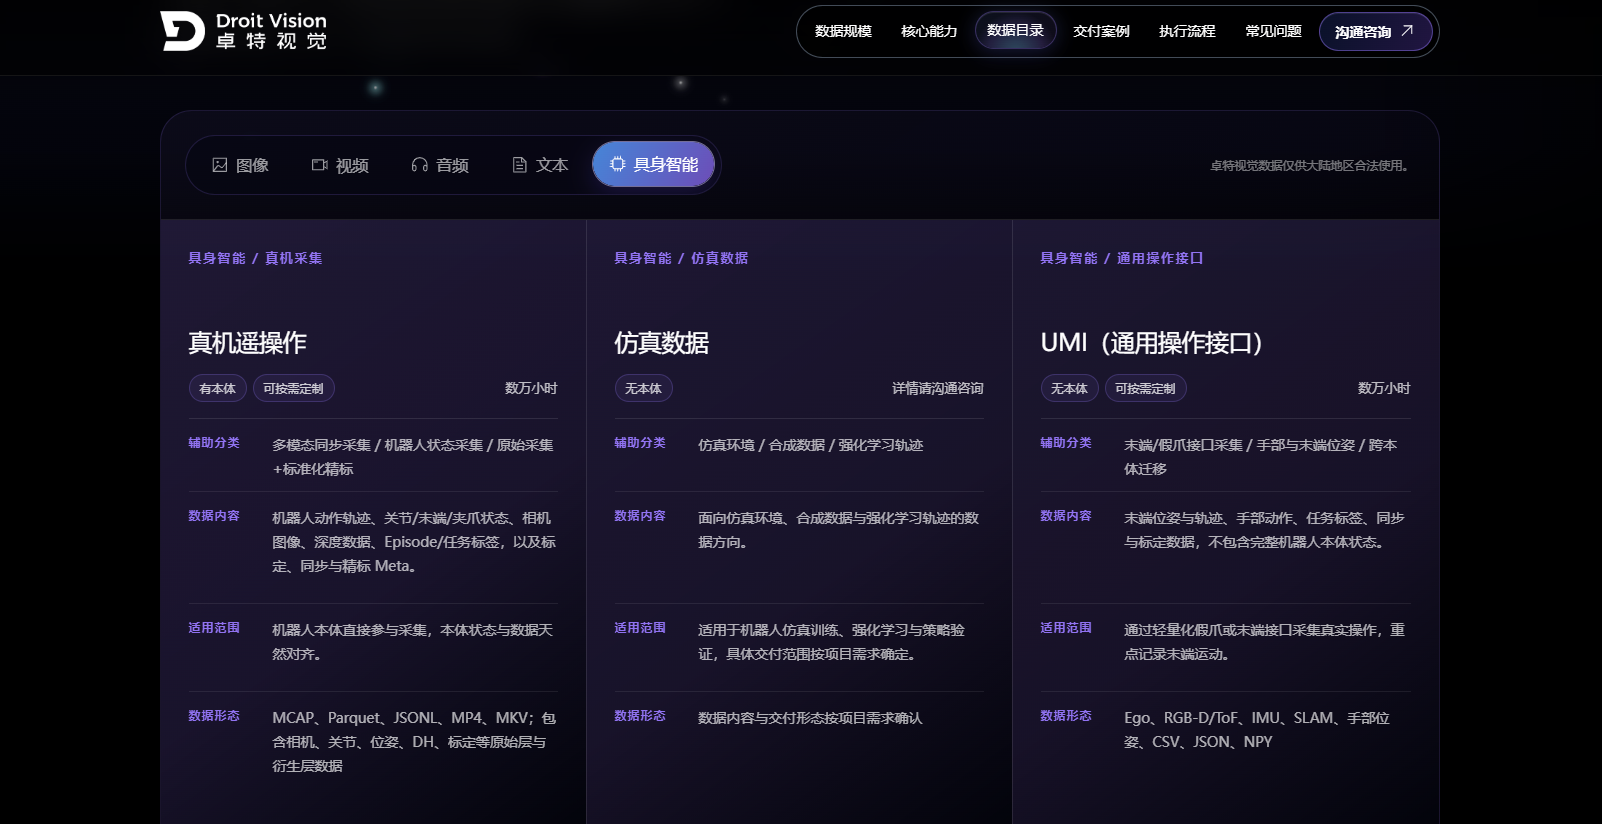
Task: Click 可按需定制 tag in 真机遥操作 card
Action: tap(294, 388)
